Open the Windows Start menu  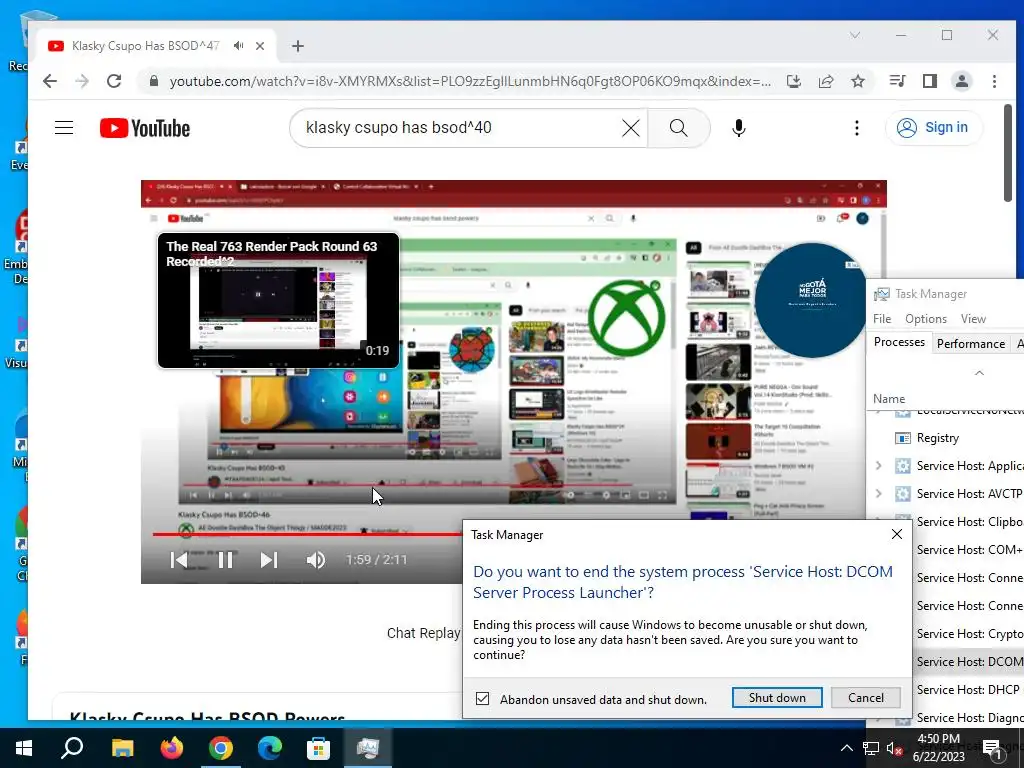pos(24,748)
